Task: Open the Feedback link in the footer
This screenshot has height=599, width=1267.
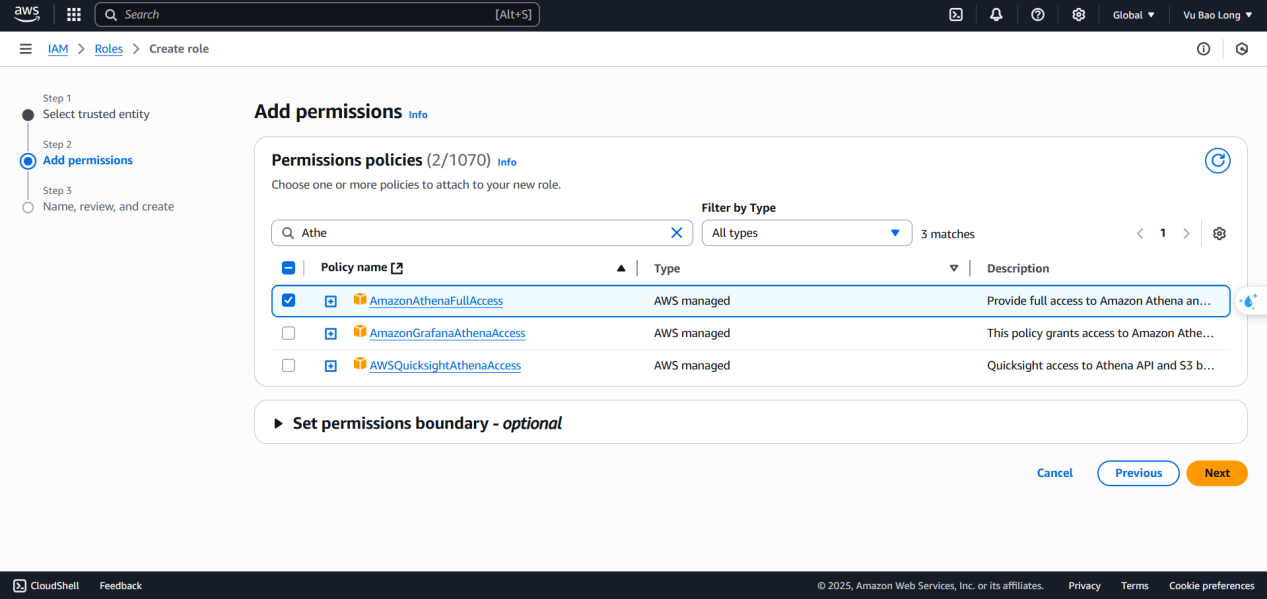Action: point(121,586)
